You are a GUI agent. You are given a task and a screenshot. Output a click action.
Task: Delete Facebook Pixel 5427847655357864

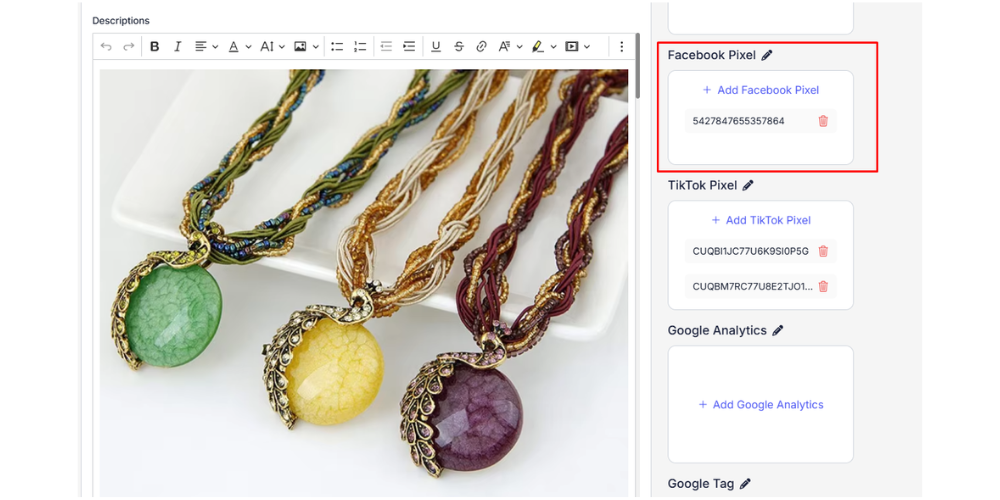coord(823,121)
